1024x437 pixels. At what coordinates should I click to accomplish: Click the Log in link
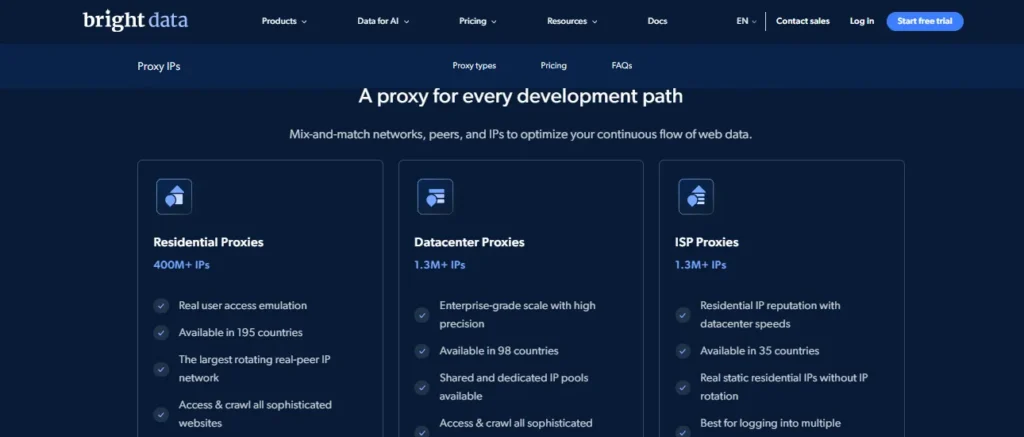pos(861,21)
